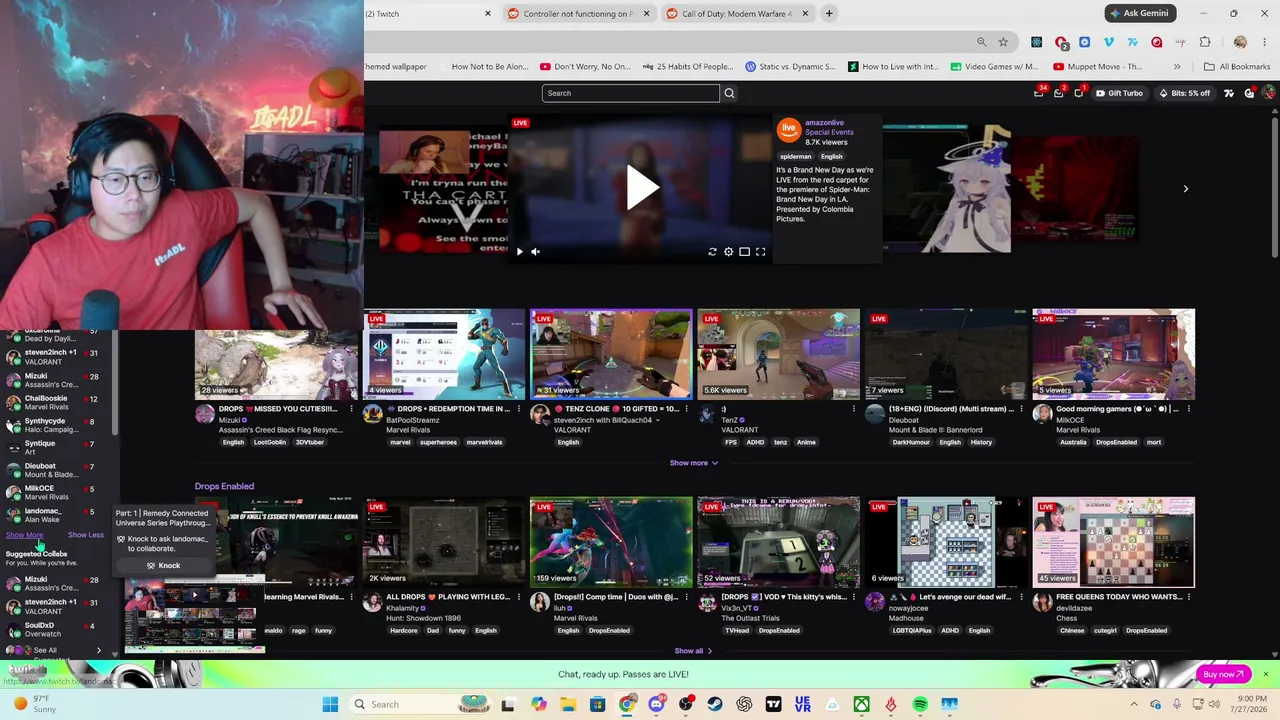Open Xbox app from the taskbar
Viewport: 1280px width, 720px height.
click(861, 704)
